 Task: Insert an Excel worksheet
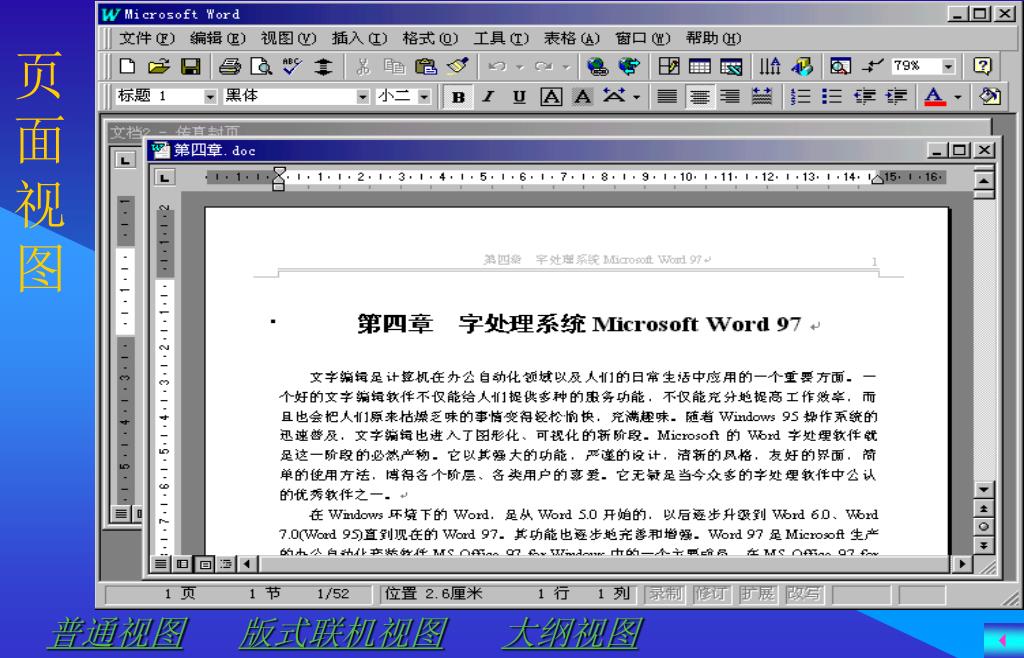(731, 66)
